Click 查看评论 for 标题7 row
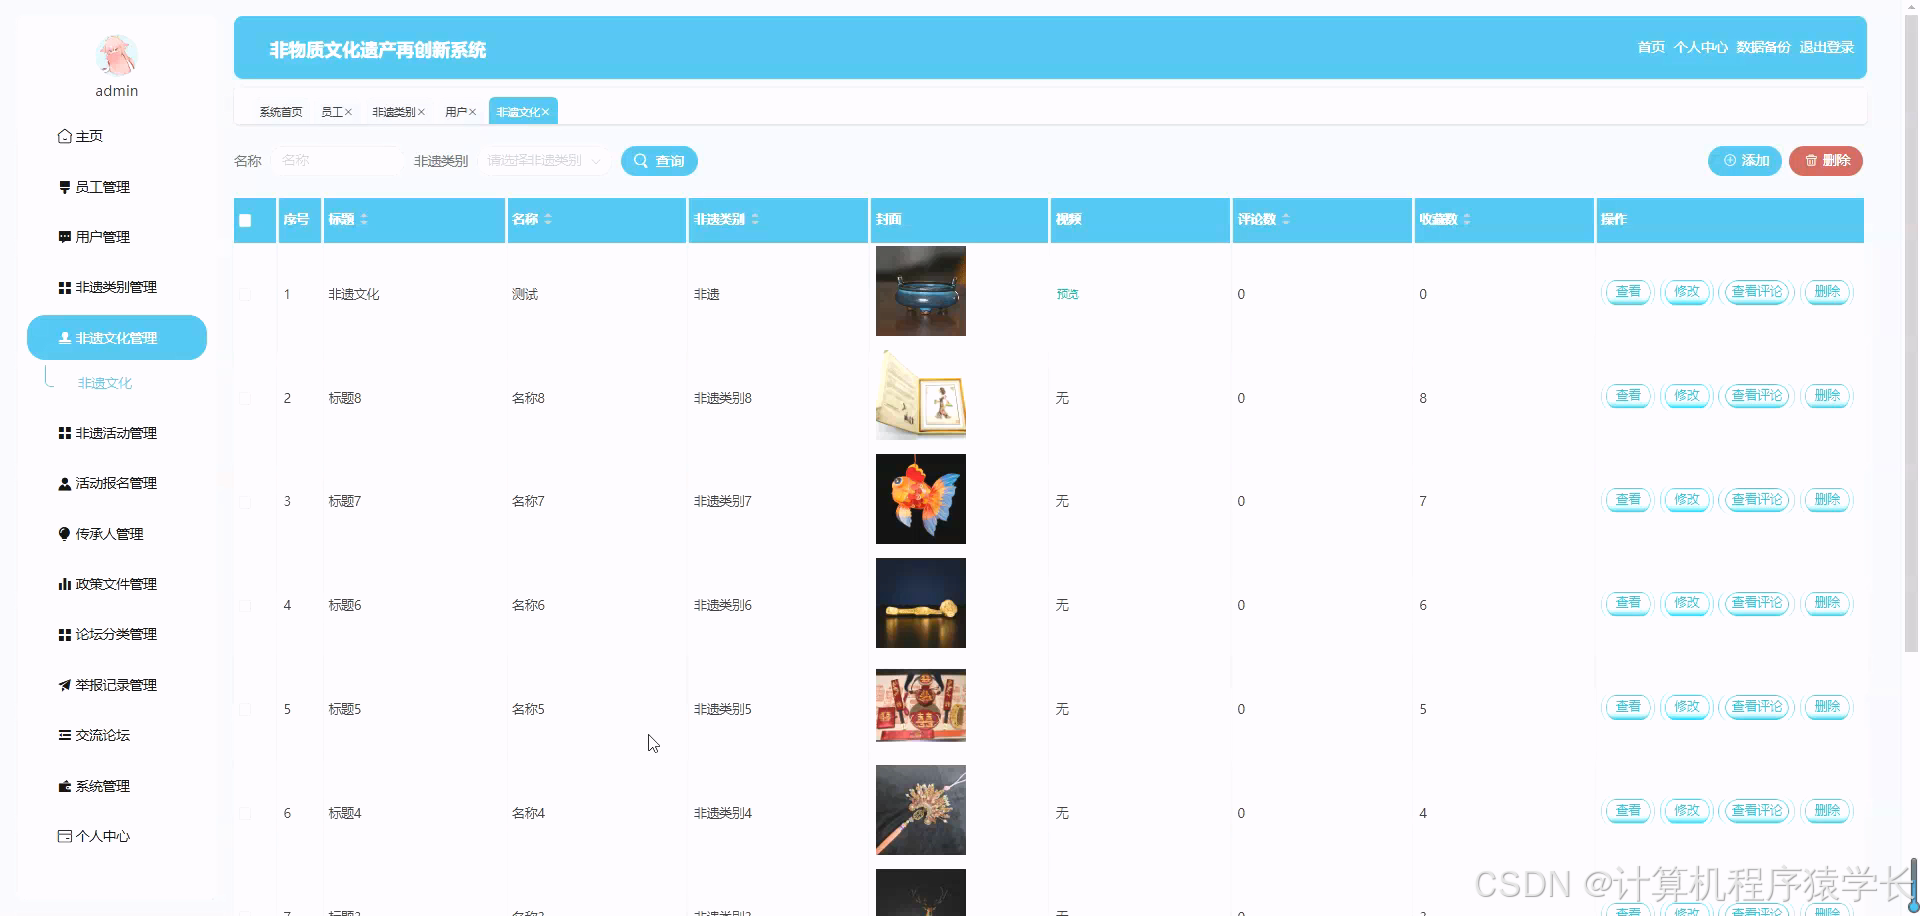Image resolution: width=1920 pixels, height=916 pixels. click(x=1757, y=500)
